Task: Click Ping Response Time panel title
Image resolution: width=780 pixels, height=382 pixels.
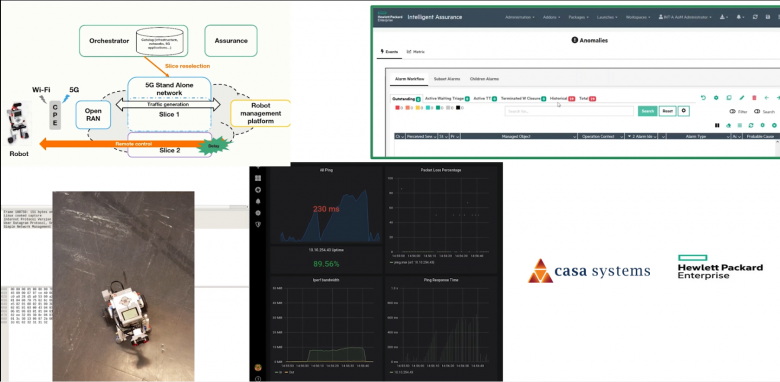Action: tap(440, 280)
